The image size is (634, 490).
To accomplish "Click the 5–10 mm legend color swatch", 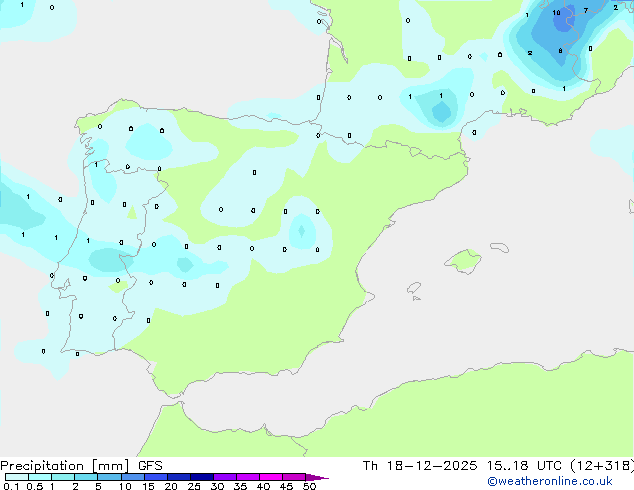I will 109,477.
